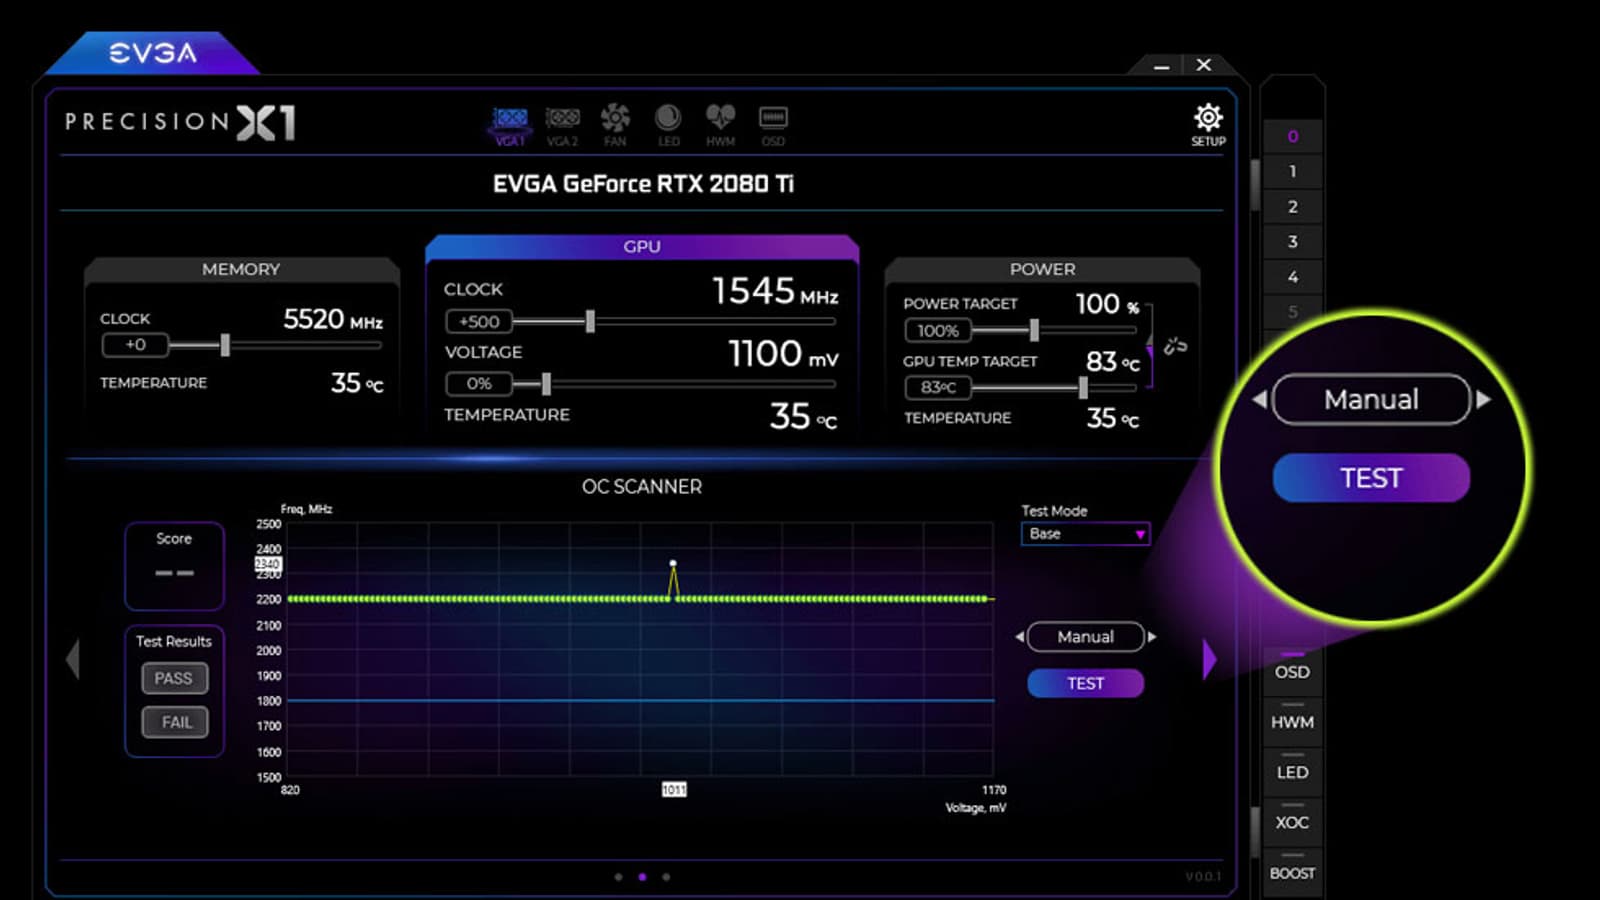Image resolution: width=1600 pixels, height=900 pixels.
Task: Click the right arrow beside the small Manual selector
Action: [x=1152, y=637]
